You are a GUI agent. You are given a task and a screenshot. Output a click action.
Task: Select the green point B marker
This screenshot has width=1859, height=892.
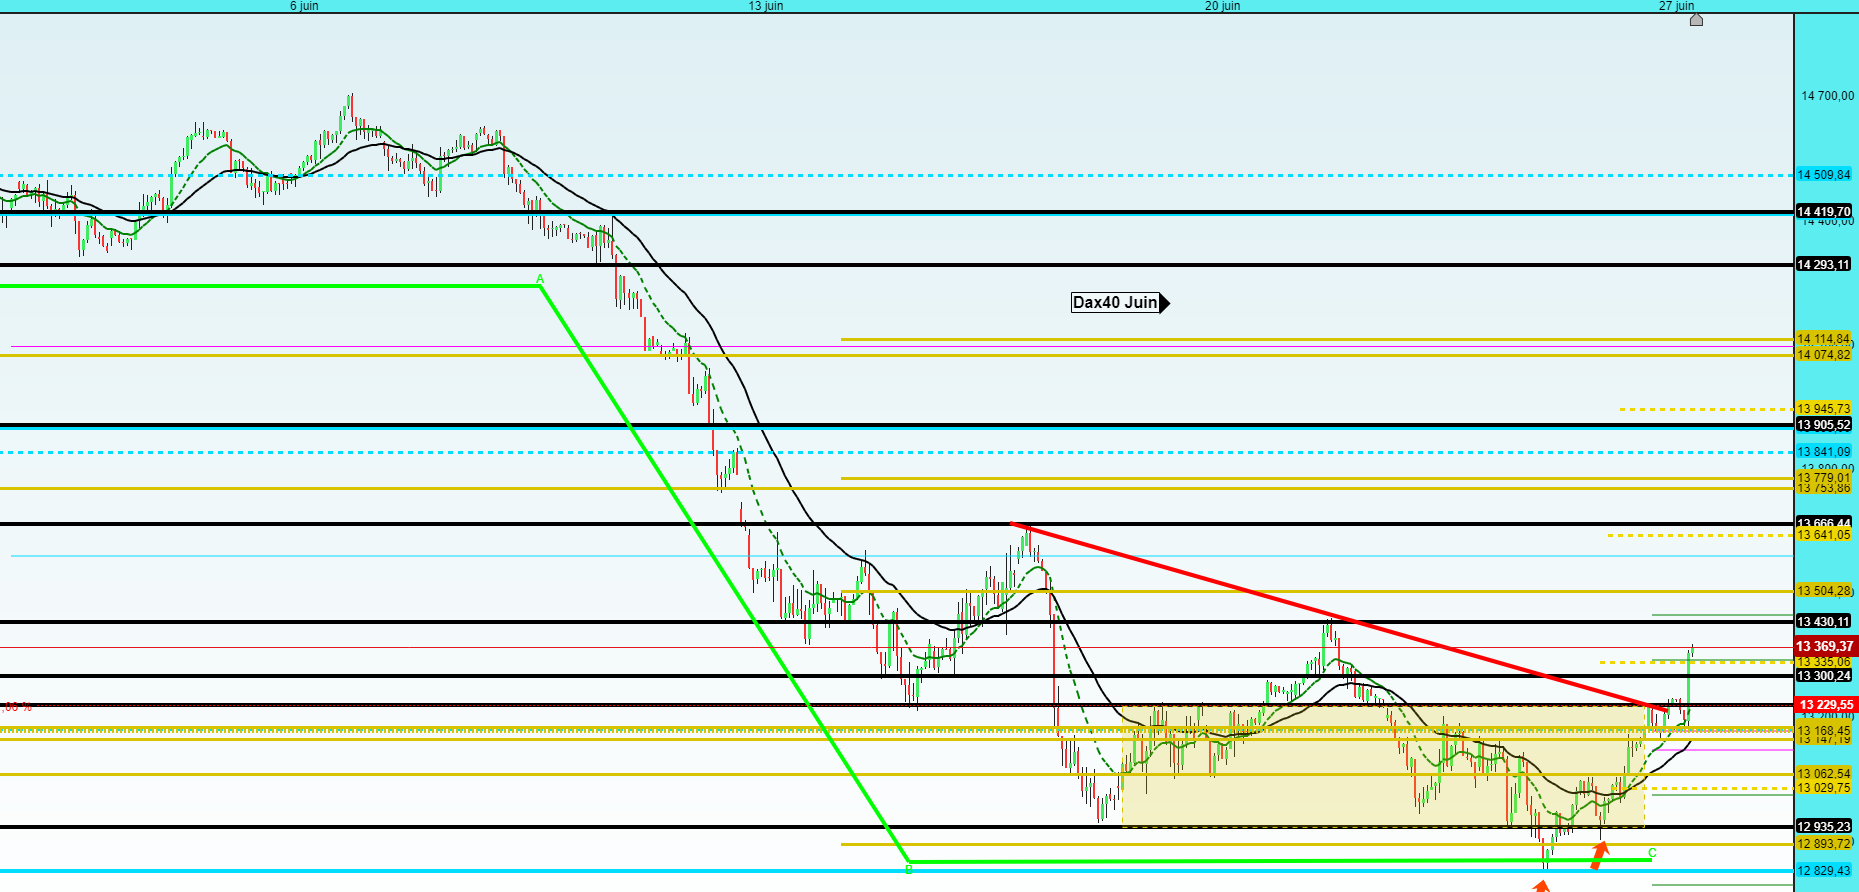point(908,869)
